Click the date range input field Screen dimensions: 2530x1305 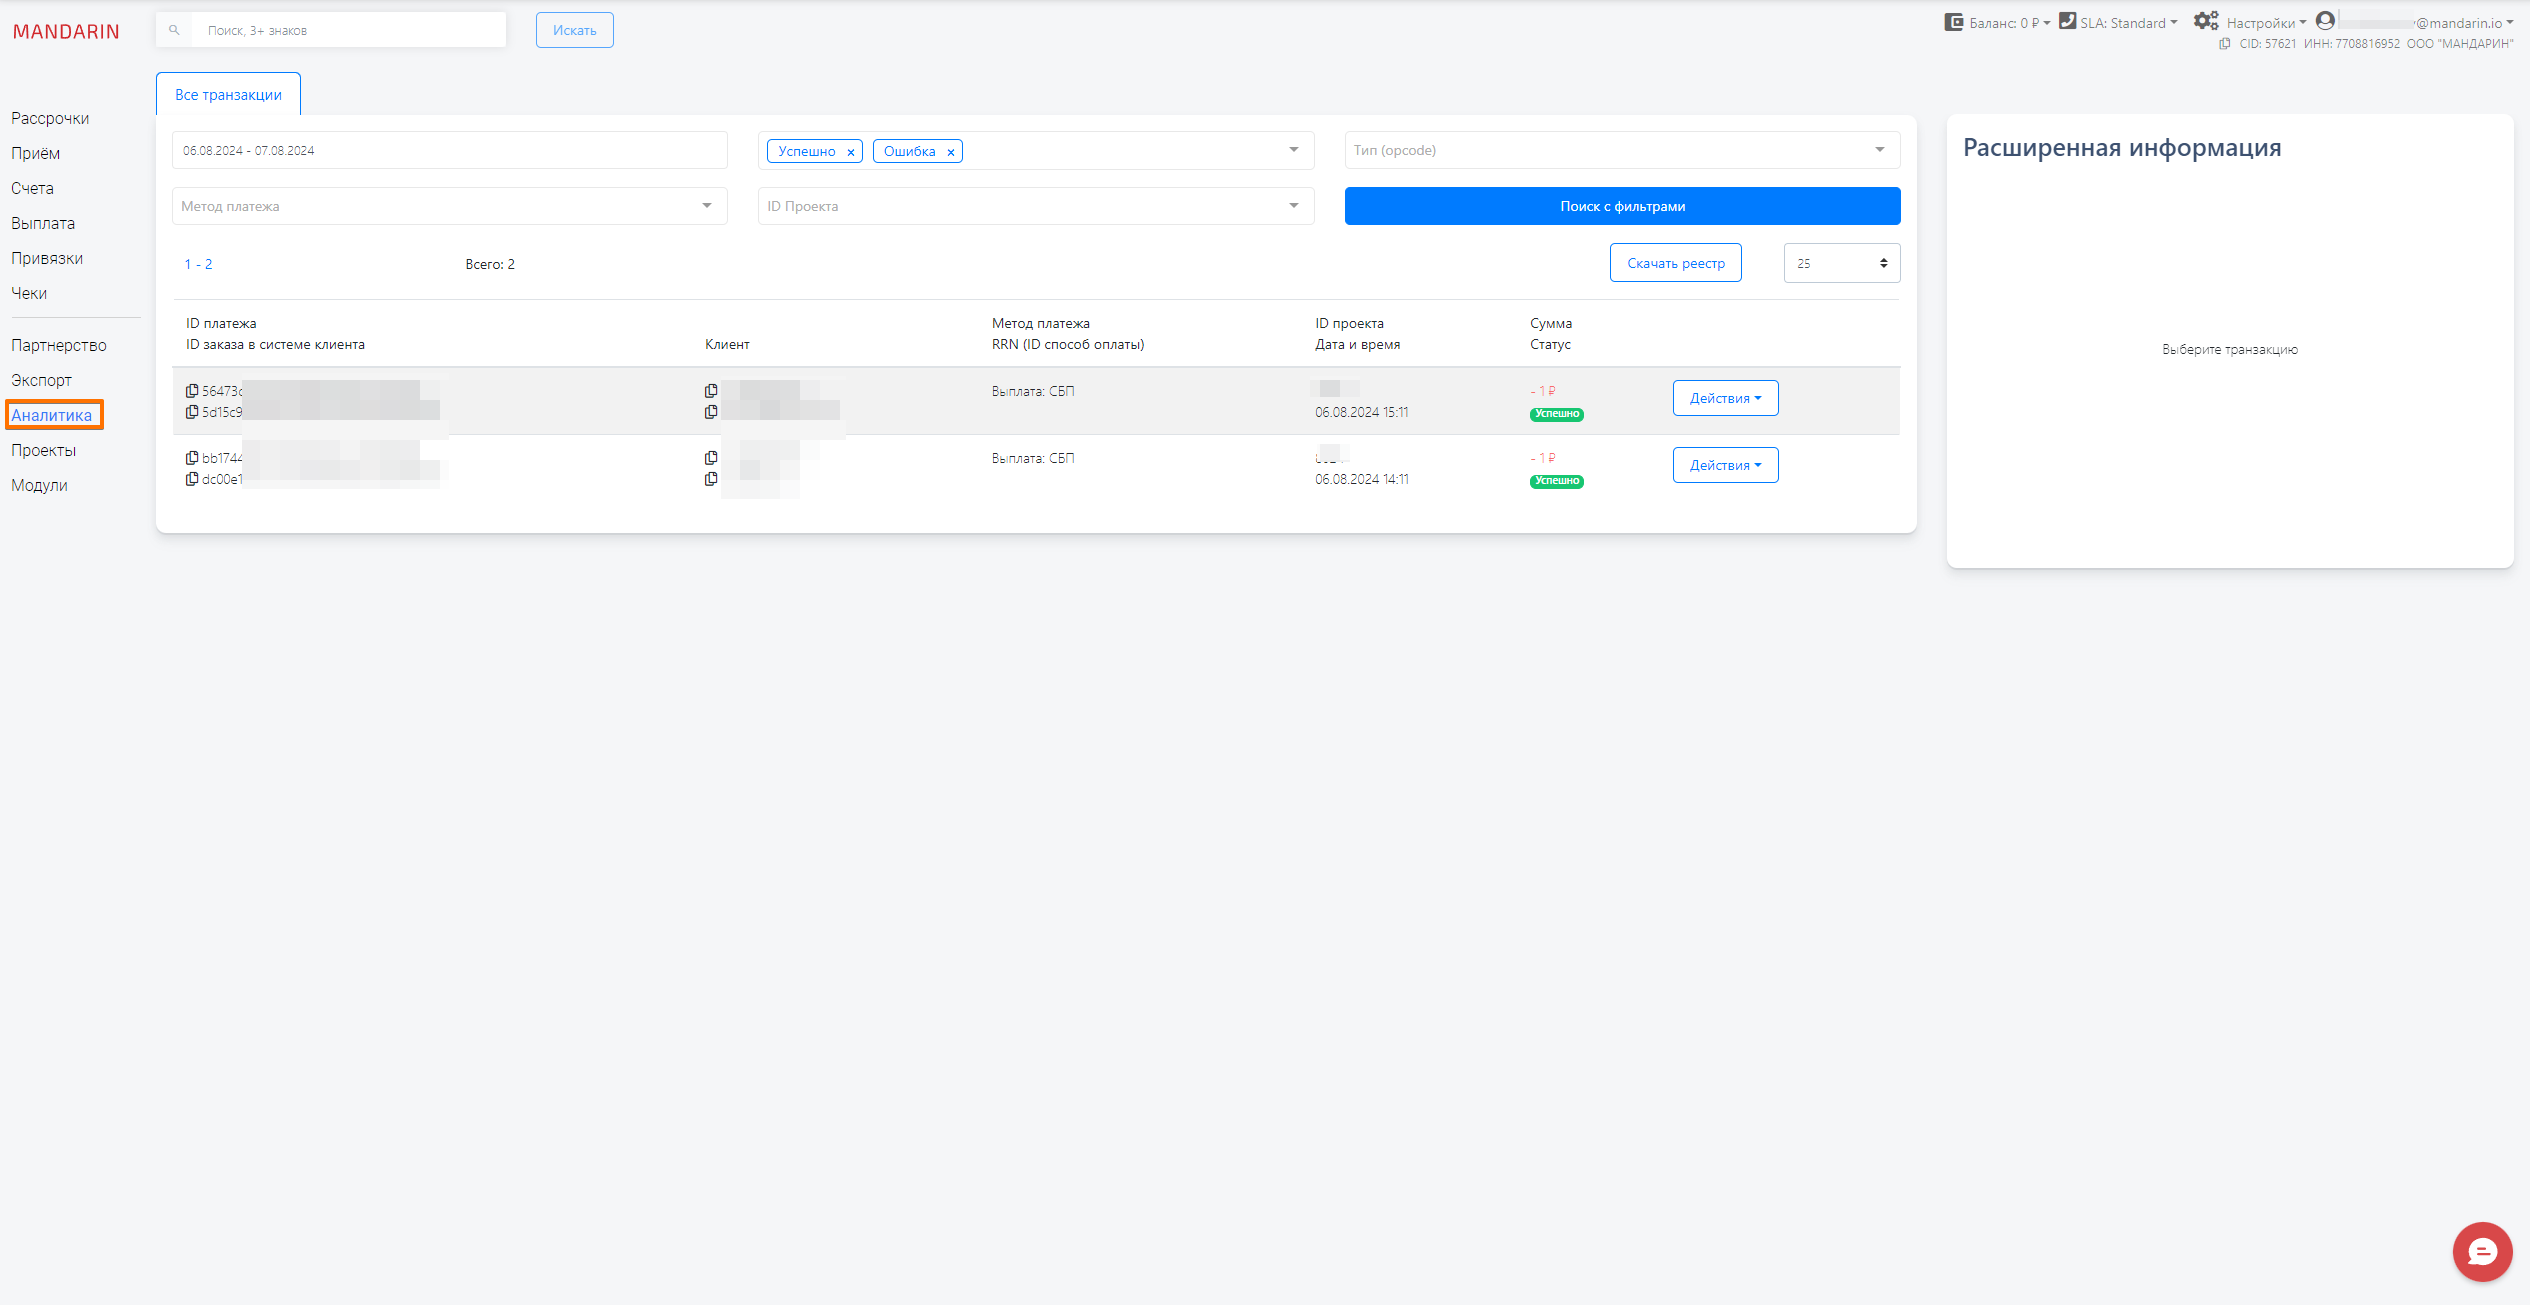[449, 150]
